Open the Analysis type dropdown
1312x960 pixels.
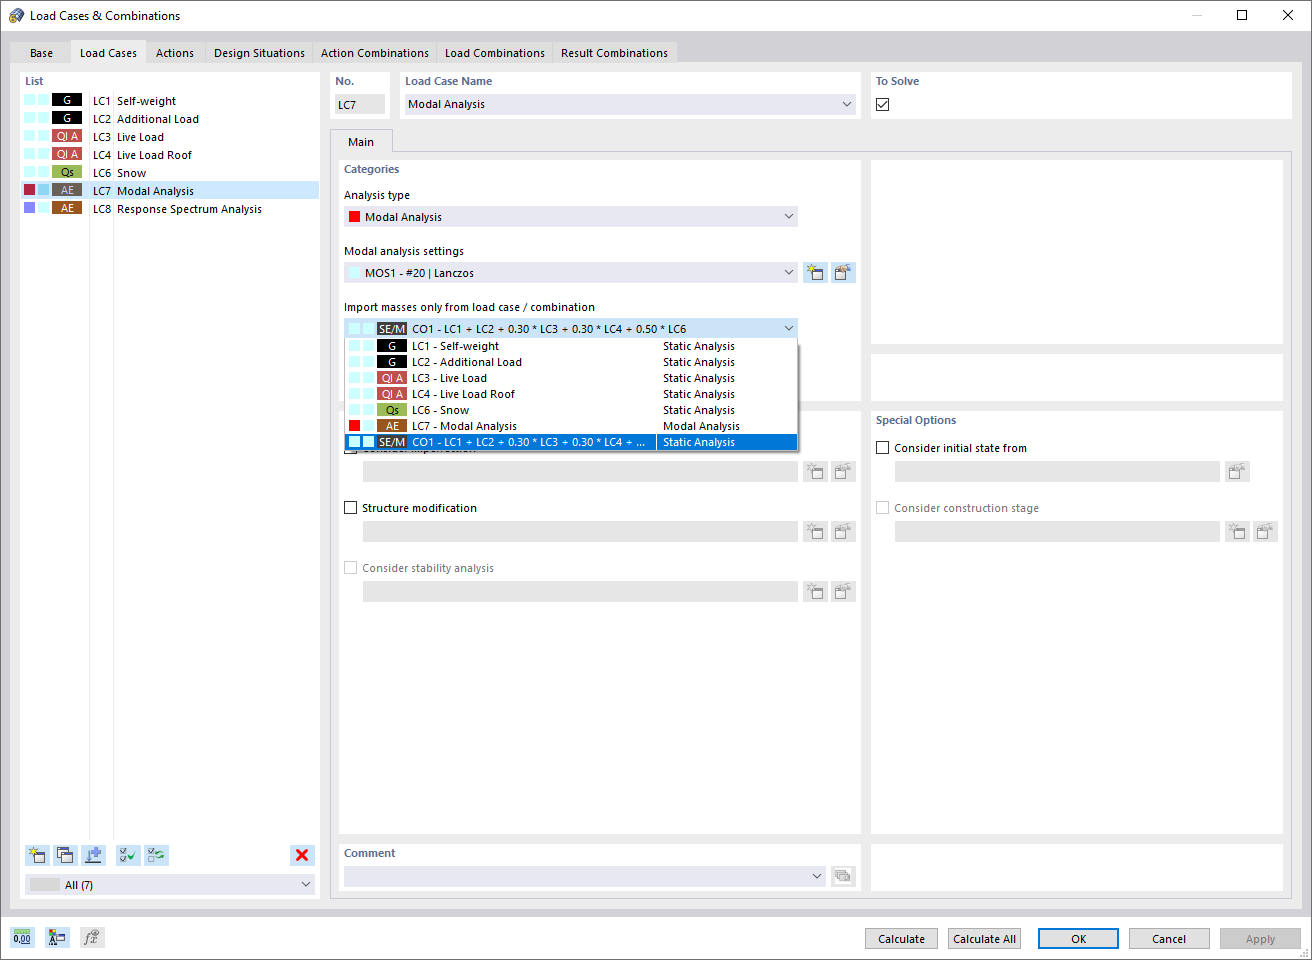(789, 216)
